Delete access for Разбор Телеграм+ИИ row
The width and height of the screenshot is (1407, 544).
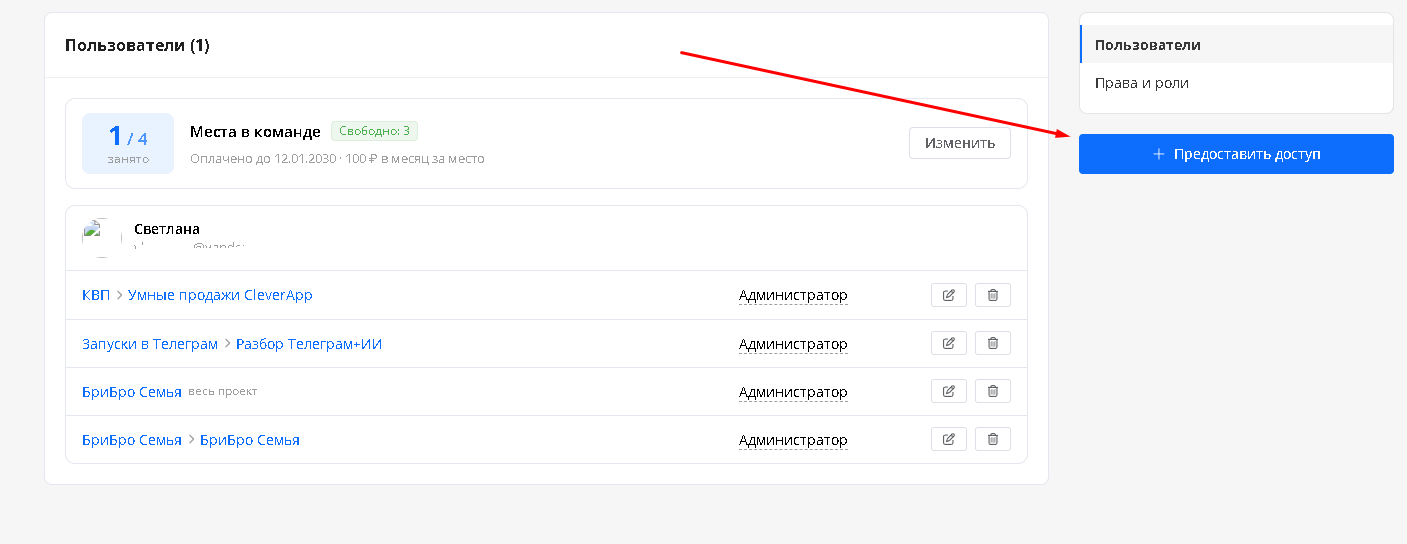point(993,343)
